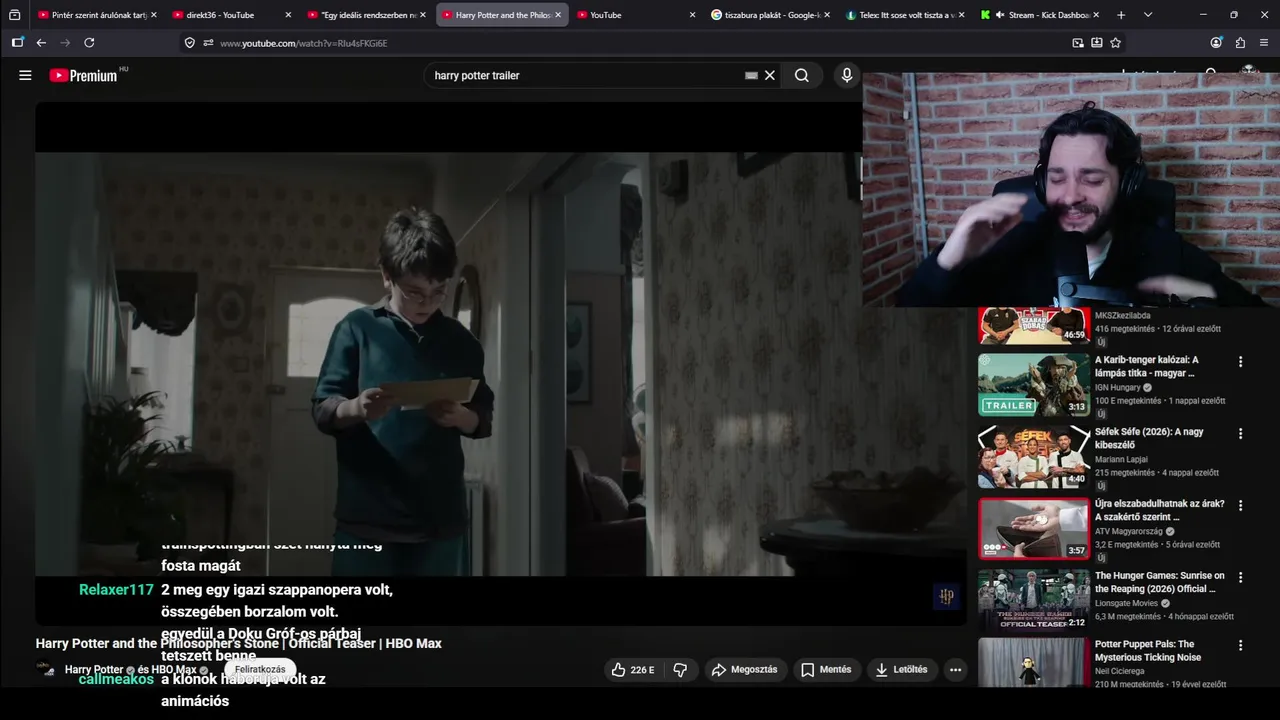Open Harry Potter channel avatar
The height and width of the screenshot is (720, 1280).
pos(46,669)
